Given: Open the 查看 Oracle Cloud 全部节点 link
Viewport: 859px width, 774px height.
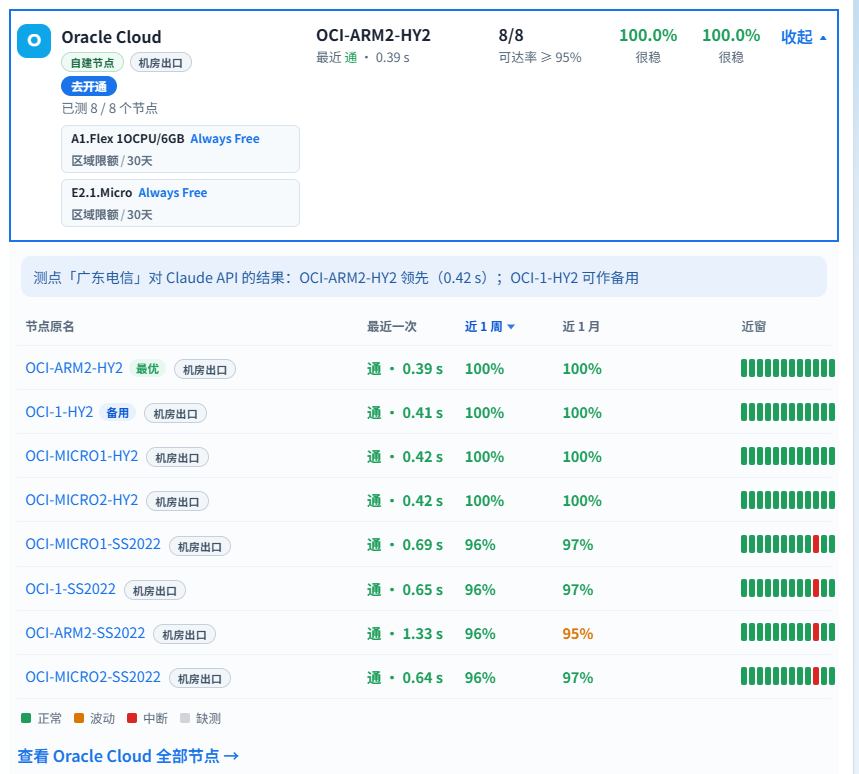Looking at the screenshot, I should click(128, 756).
